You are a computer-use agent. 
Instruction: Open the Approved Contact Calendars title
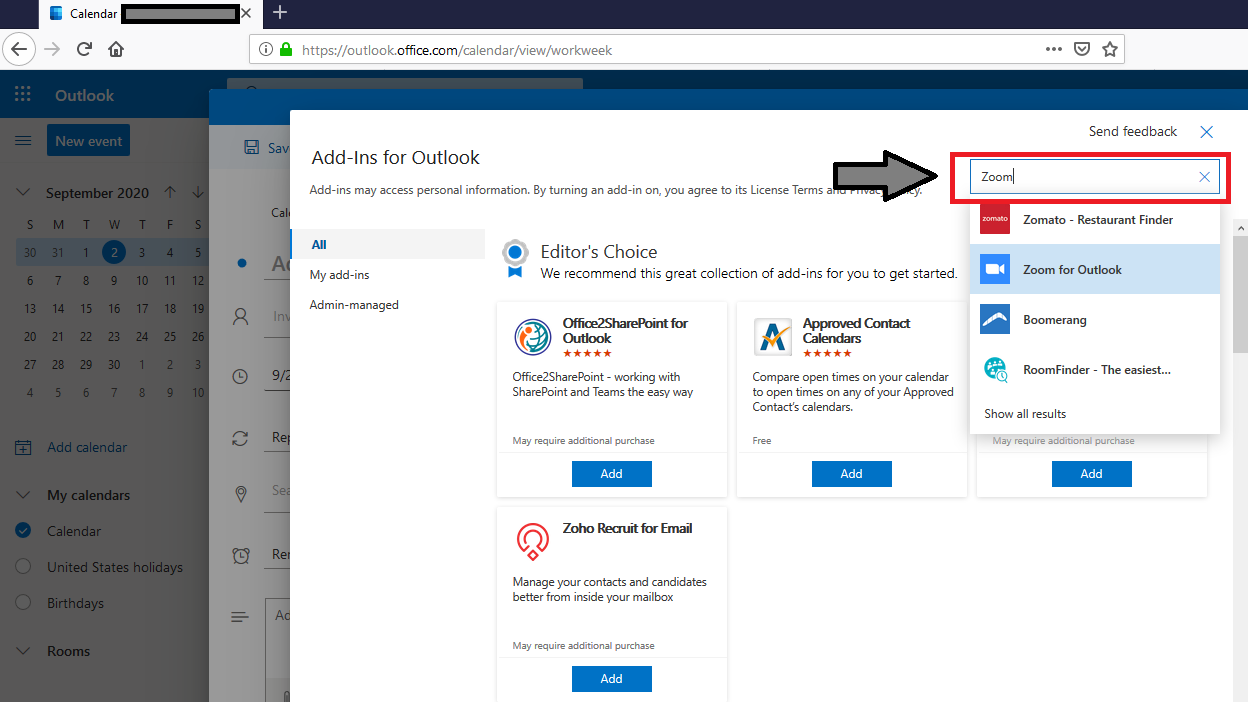(856, 331)
